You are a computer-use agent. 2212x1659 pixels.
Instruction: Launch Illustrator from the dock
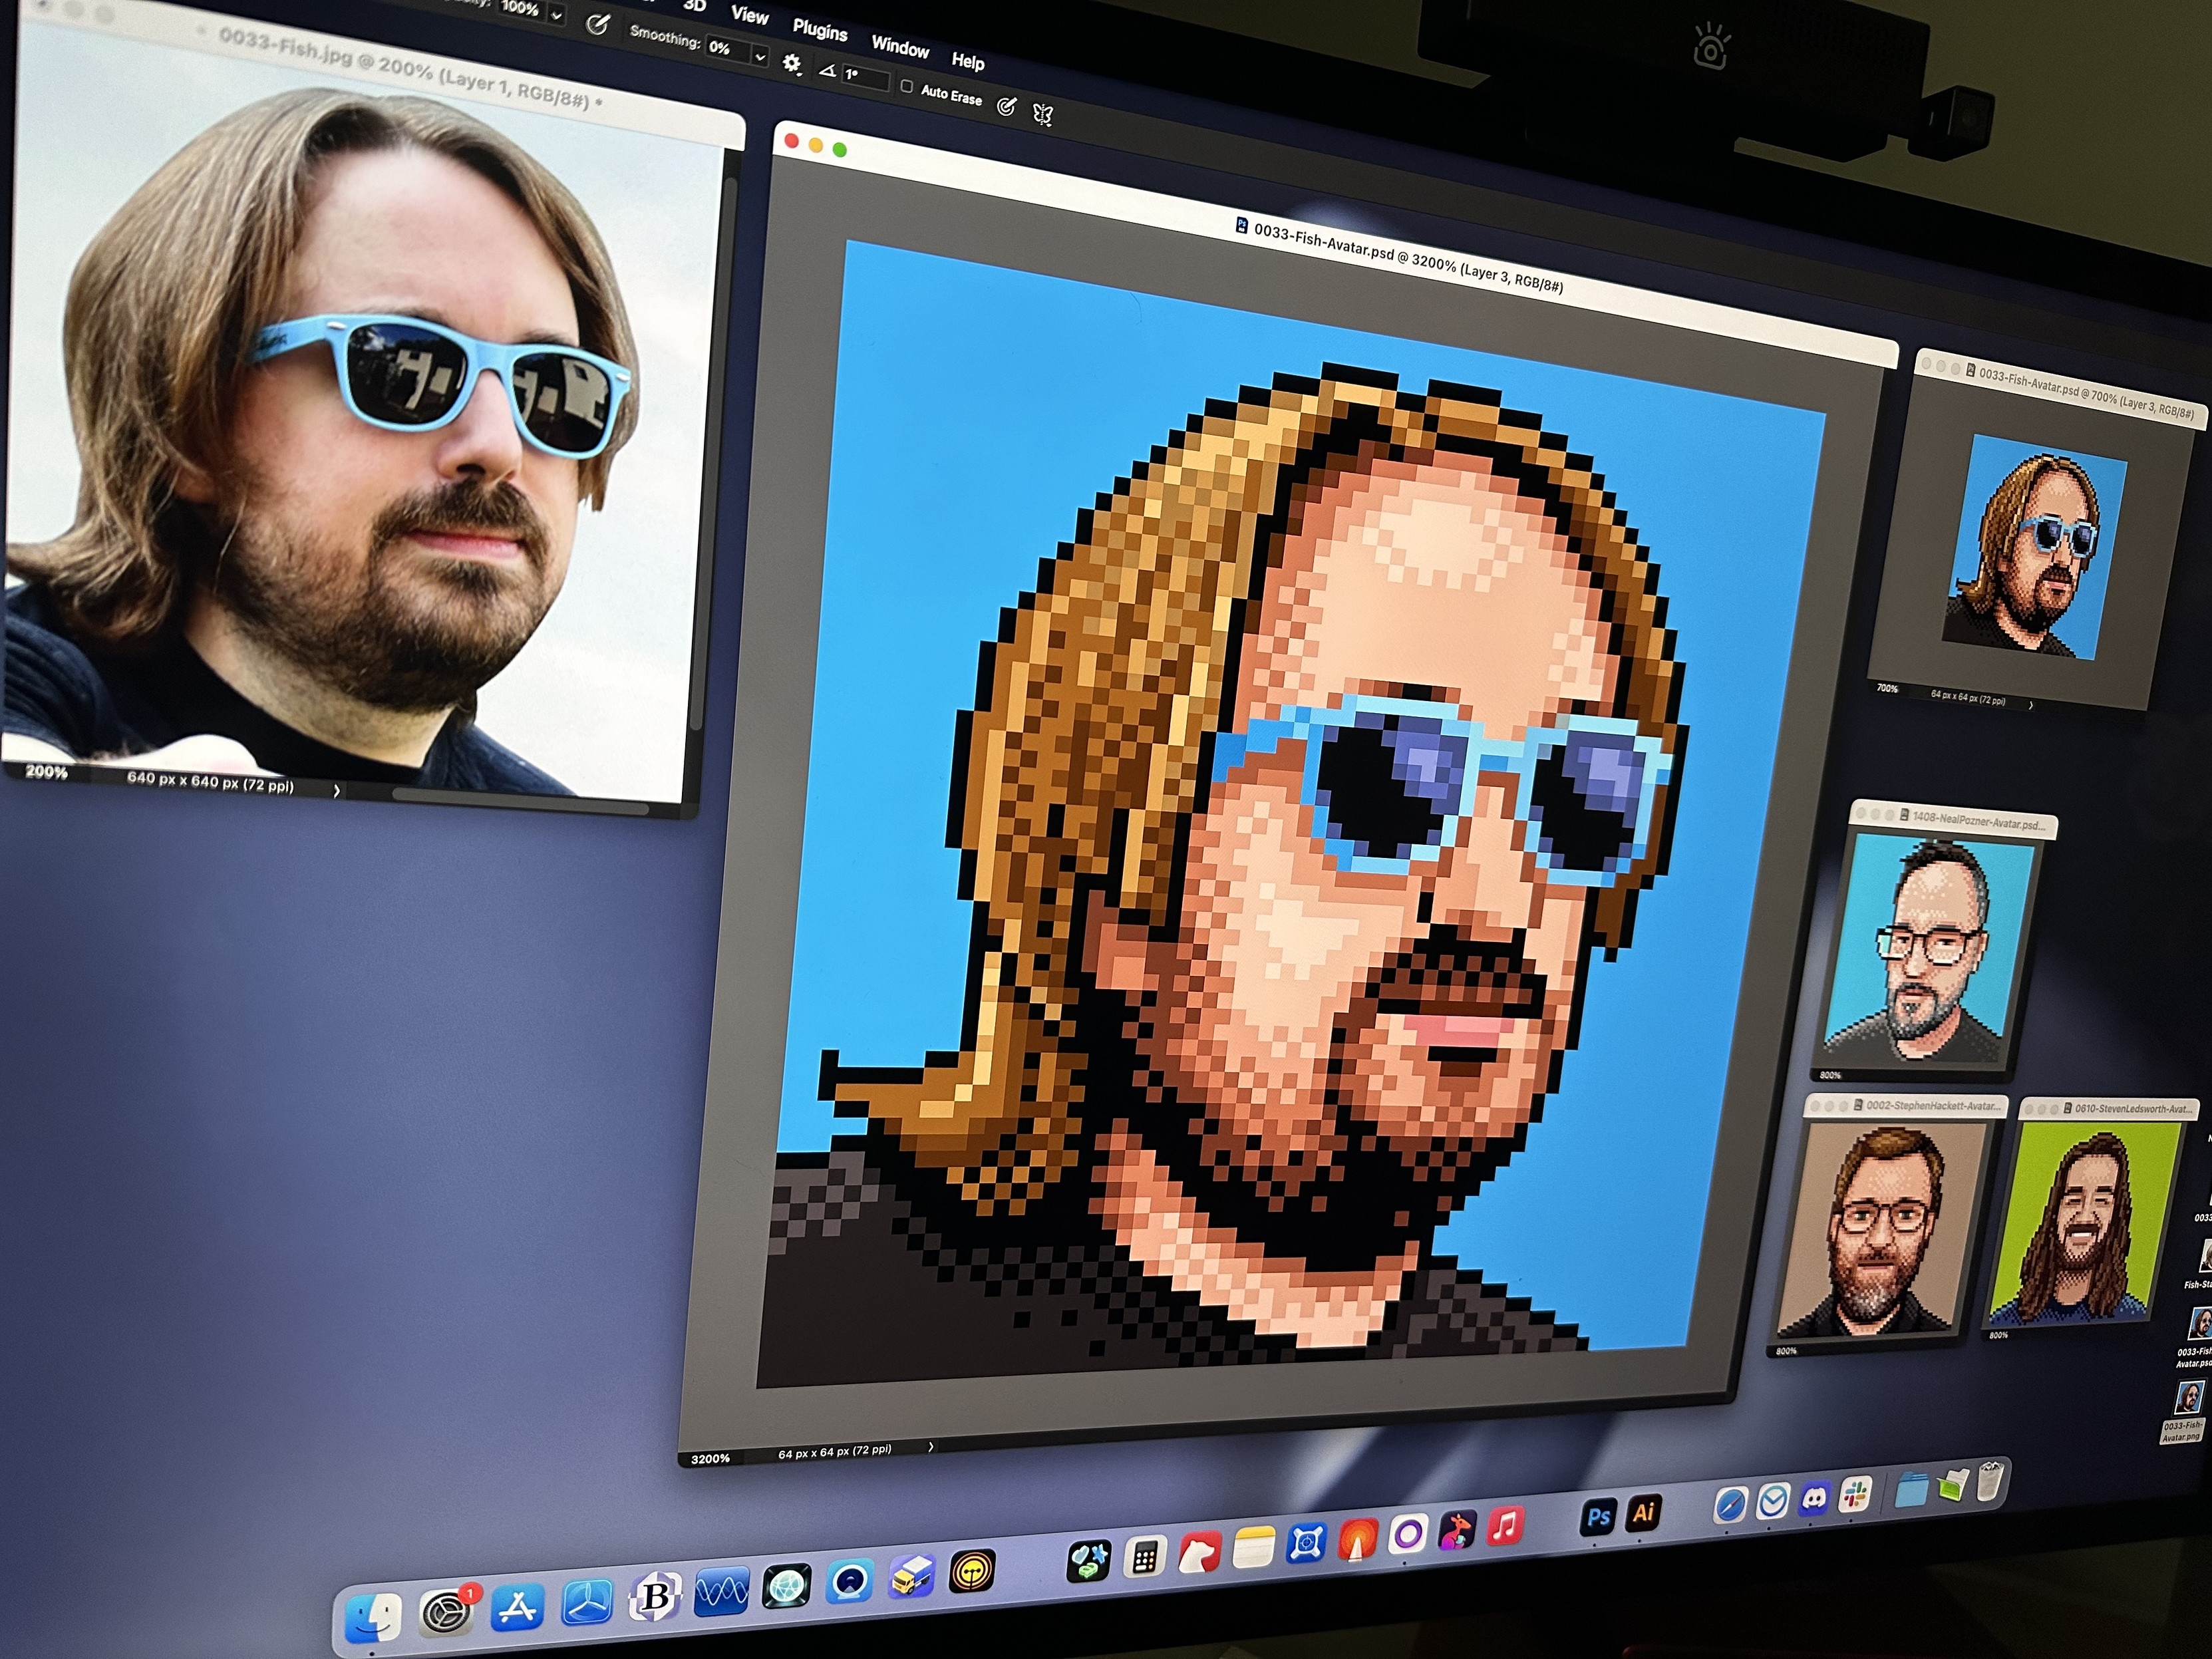tap(1643, 1513)
